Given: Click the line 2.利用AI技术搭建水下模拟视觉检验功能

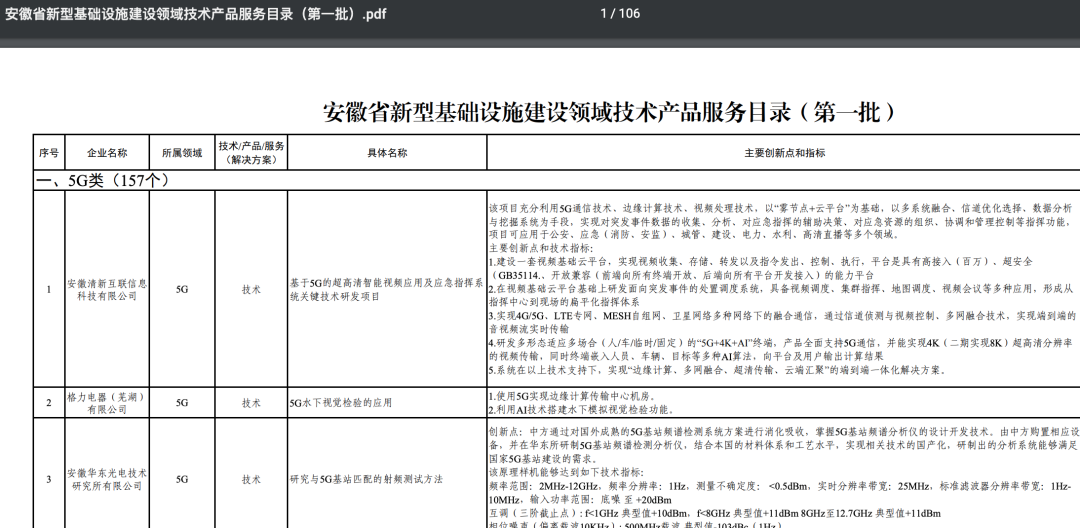Looking at the screenshot, I should 581,410.
